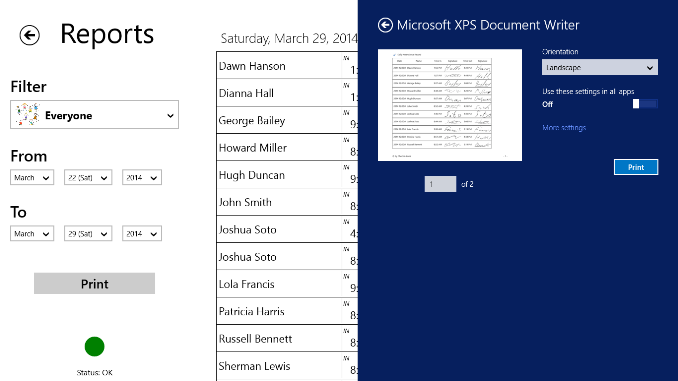Click the Saturday, March 29, 2014 date heading
This screenshot has height=381, width=678.
pos(289,38)
